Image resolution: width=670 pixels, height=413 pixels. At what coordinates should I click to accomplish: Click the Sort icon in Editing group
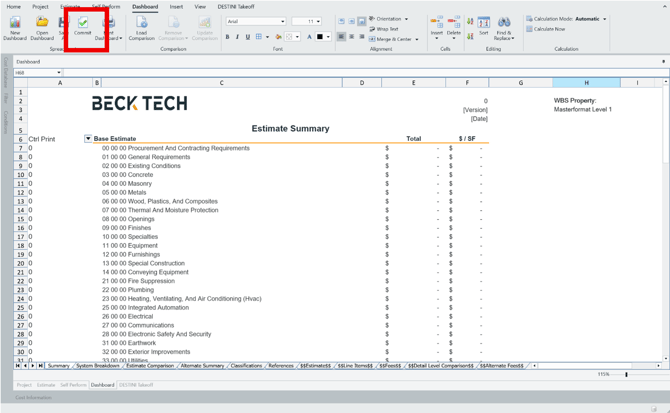coord(484,24)
